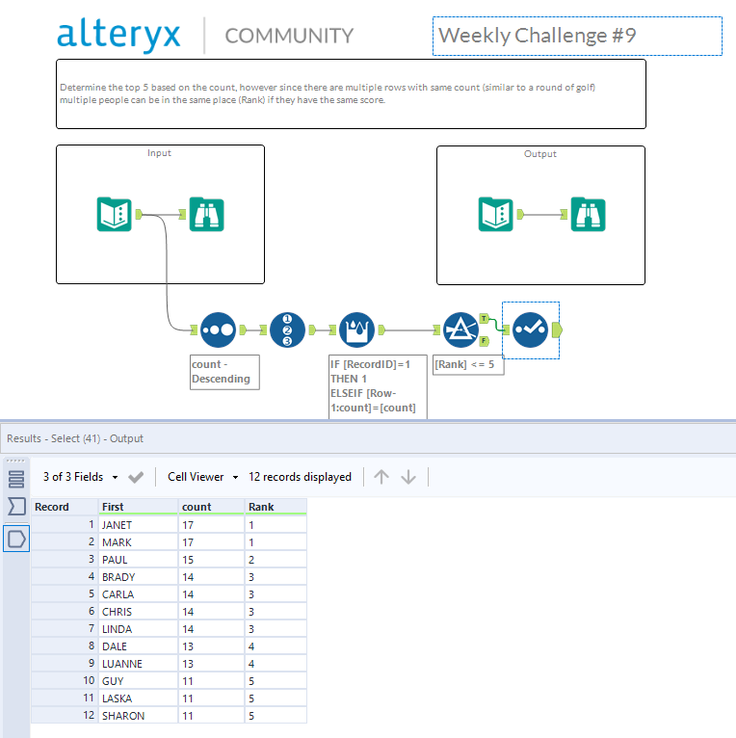Click the 'IF [RecordID]=1' formula annotation
Viewport: 736px width, 738px height.
pos(378,386)
